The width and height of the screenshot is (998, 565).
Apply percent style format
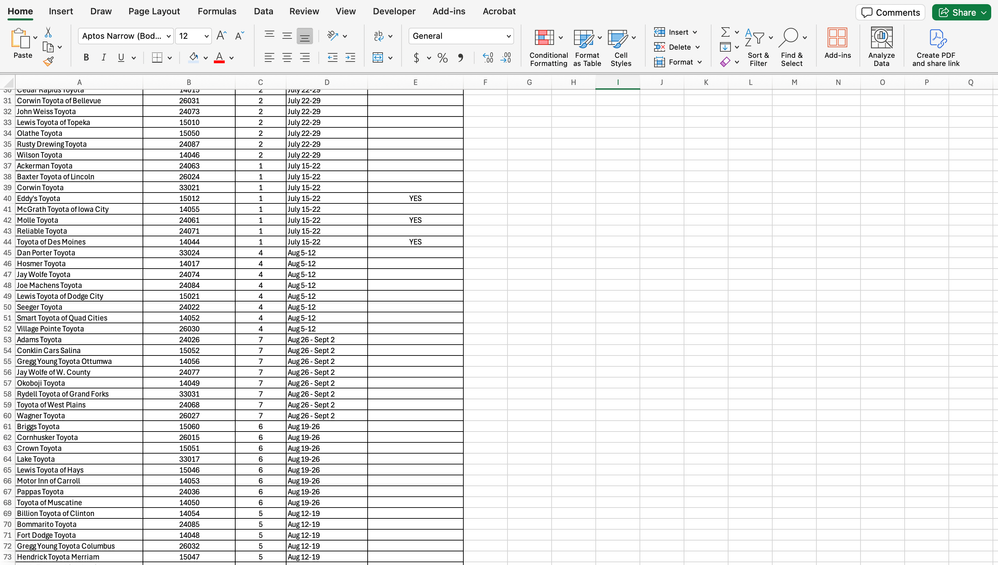pyautogui.click(x=442, y=58)
